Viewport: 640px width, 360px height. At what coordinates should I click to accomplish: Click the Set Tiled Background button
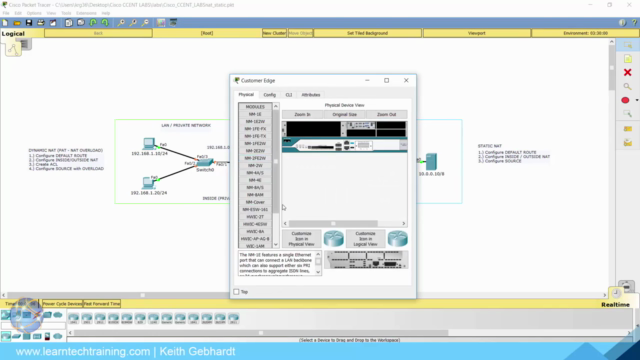[367, 33]
